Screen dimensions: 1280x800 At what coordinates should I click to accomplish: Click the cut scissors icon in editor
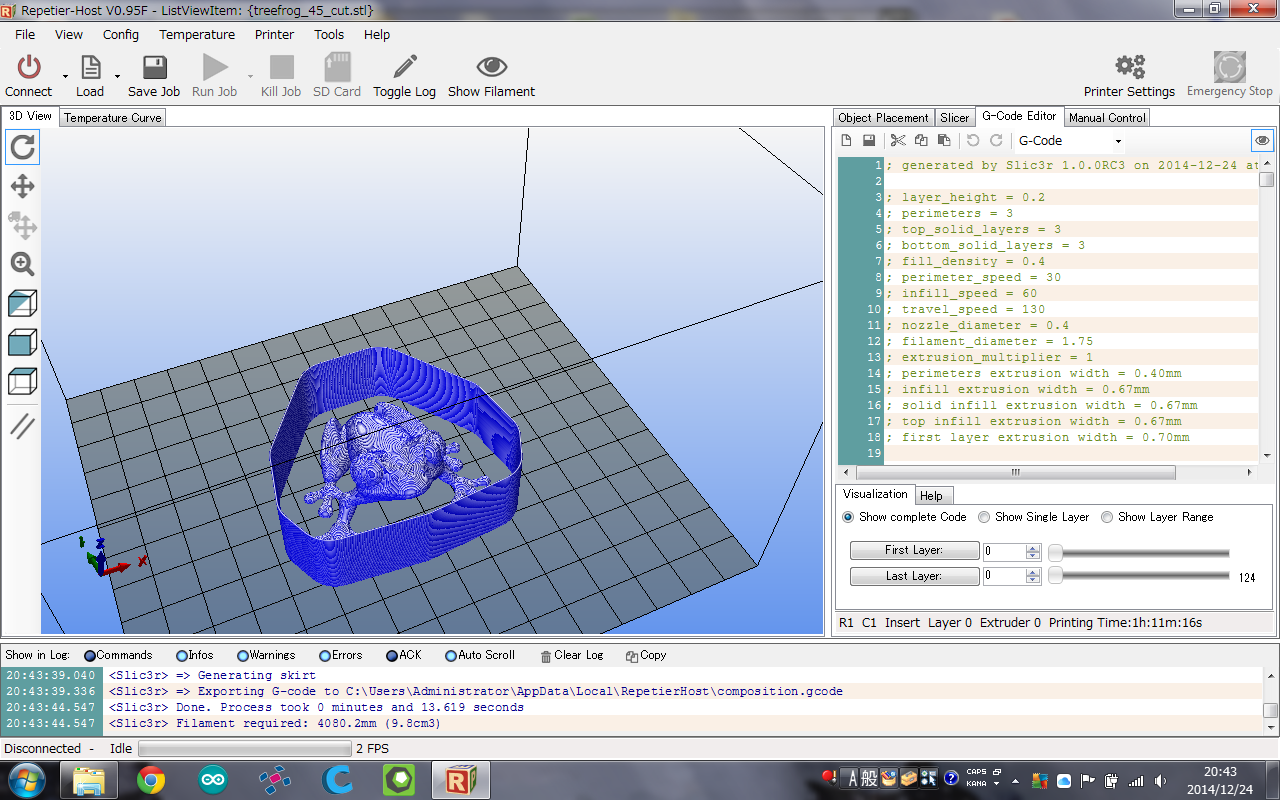(x=898, y=141)
